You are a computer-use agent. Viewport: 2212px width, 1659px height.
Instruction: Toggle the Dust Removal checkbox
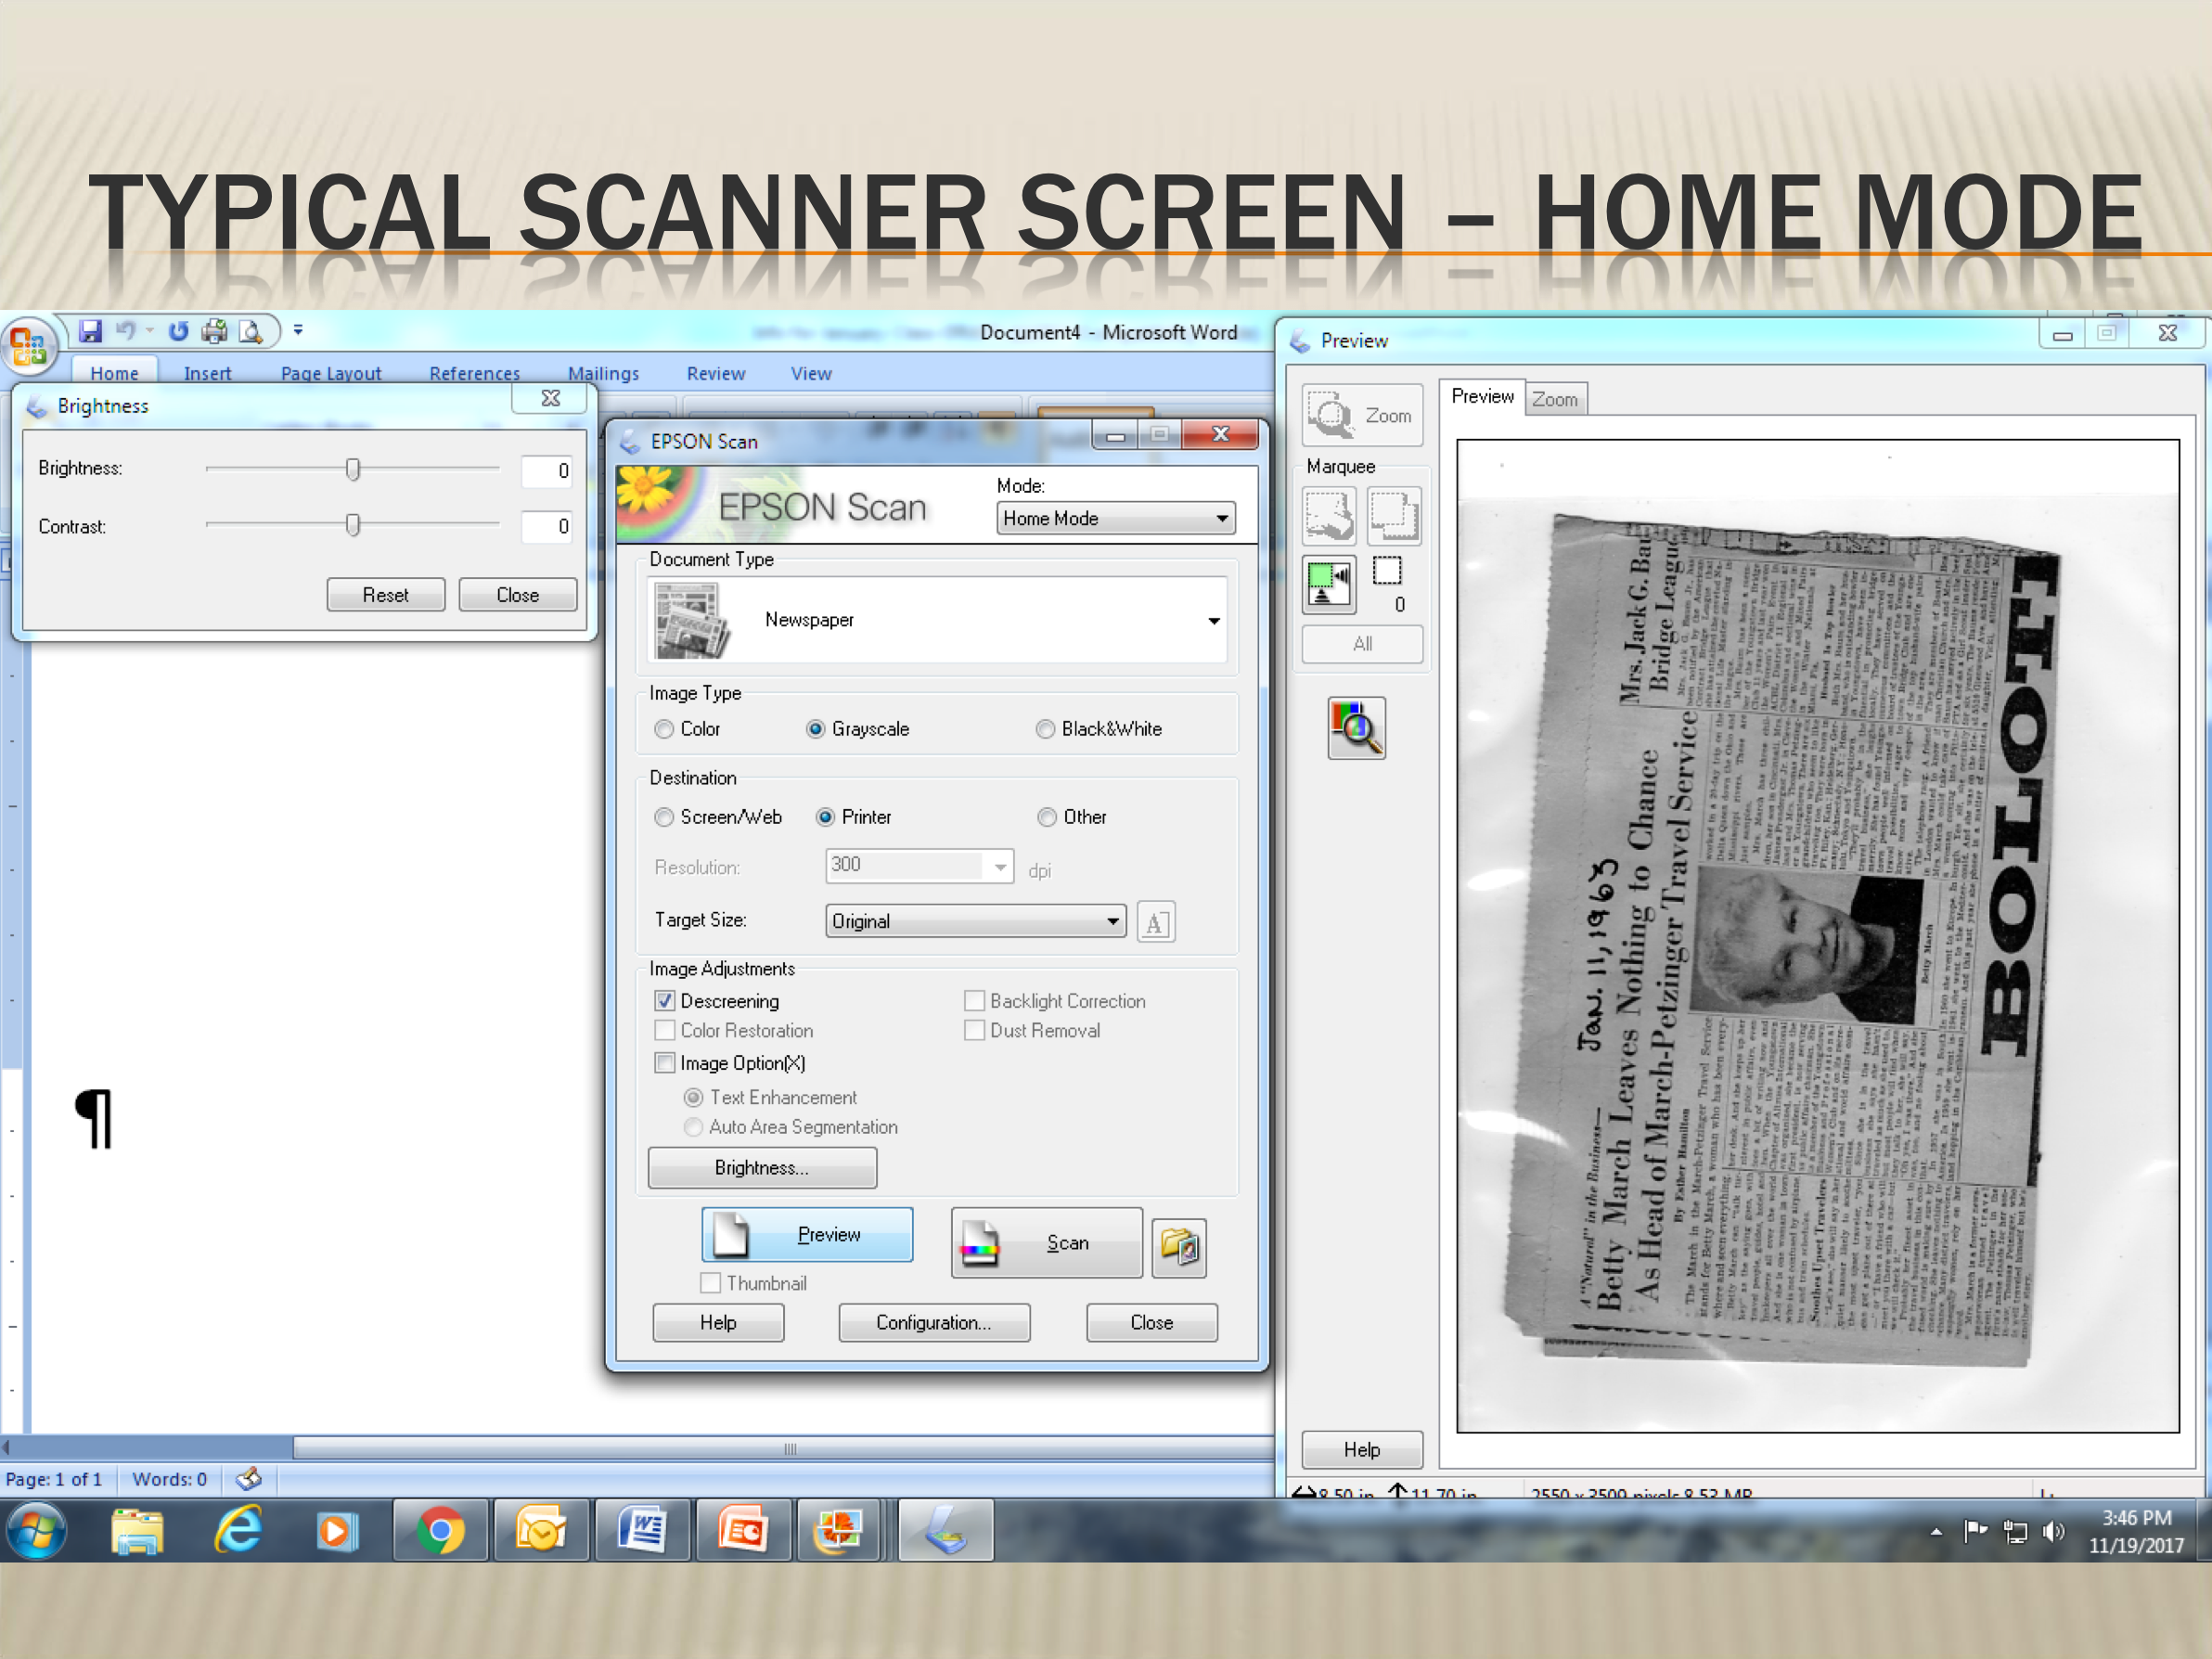(974, 1030)
